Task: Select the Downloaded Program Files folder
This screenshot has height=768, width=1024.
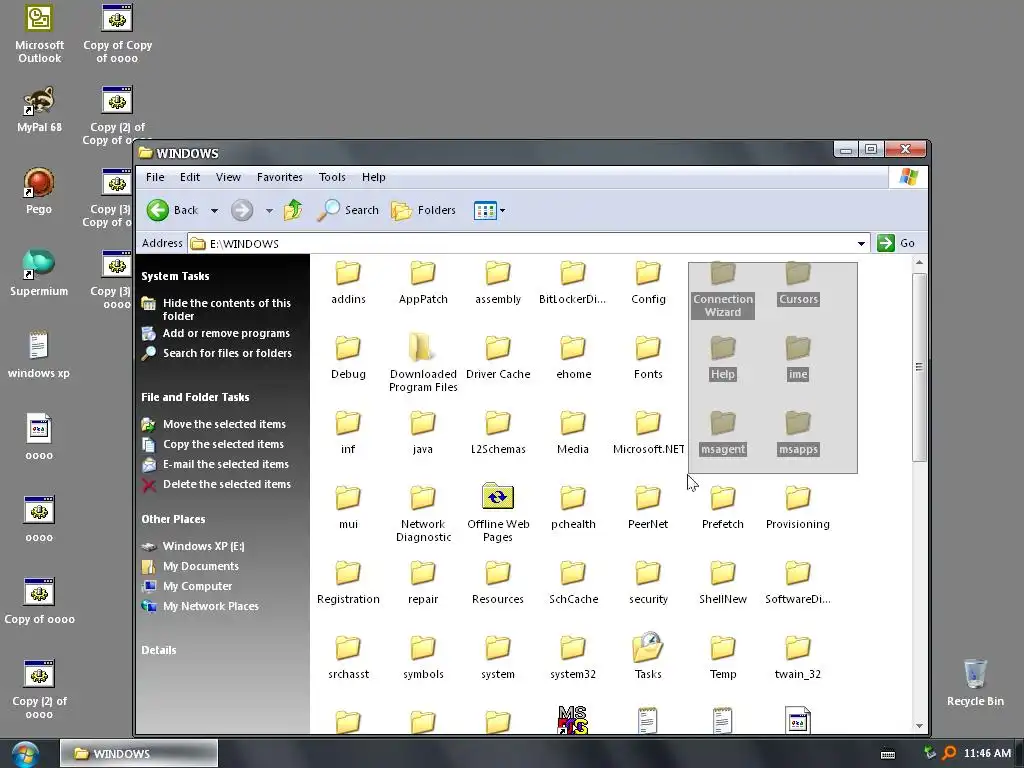Action: coord(423,362)
